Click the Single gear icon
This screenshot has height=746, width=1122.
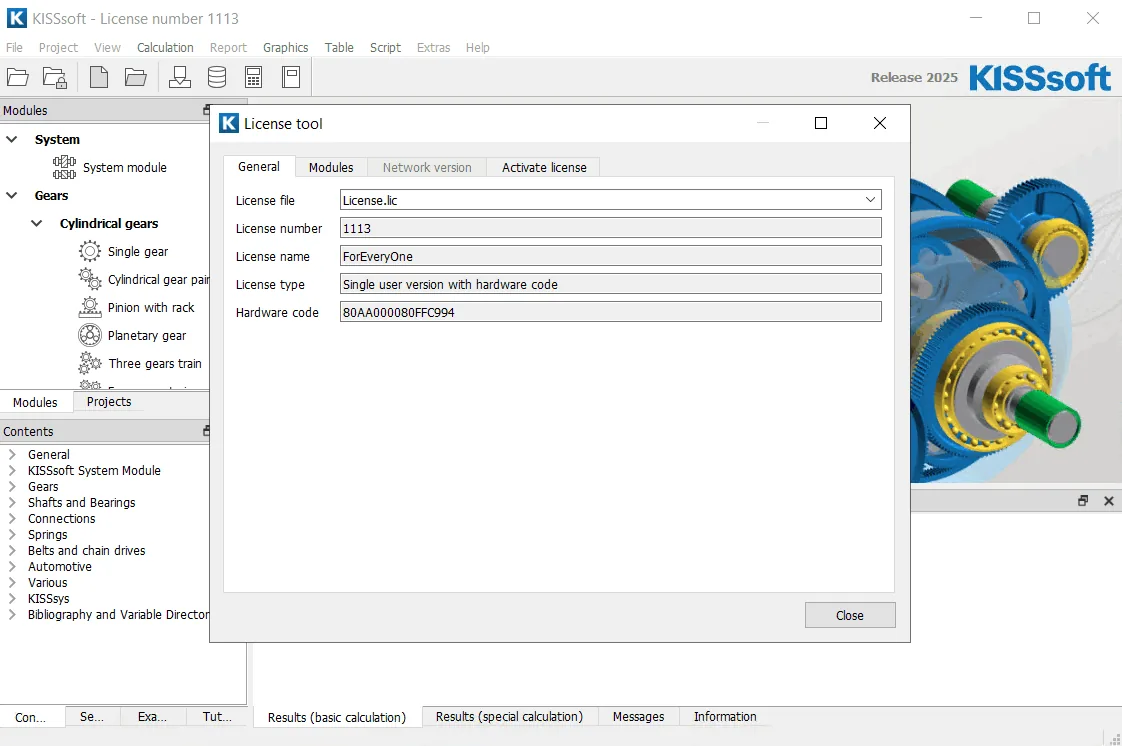tap(89, 251)
